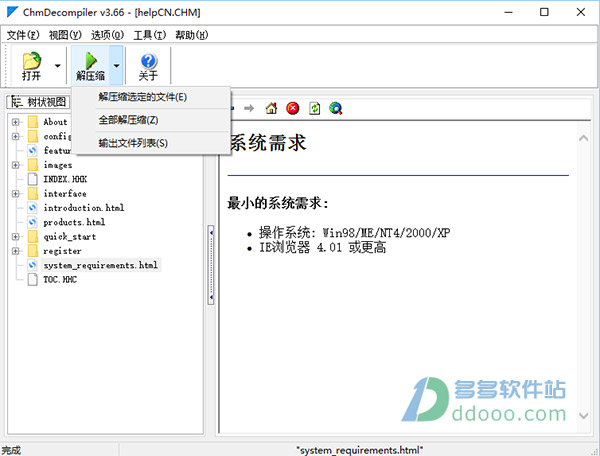Select products.html in the tree
The height and width of the screenshot is (456, 600).
74,222
